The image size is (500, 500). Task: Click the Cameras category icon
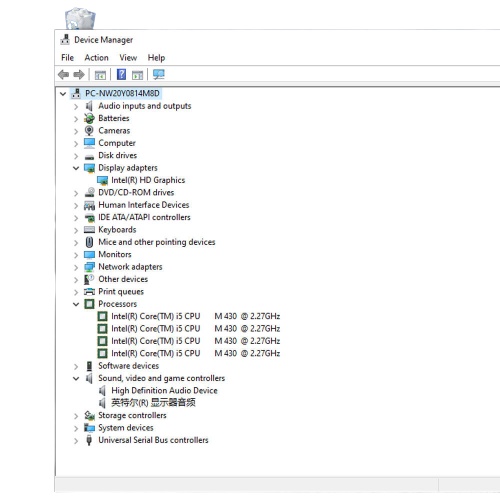coord(89,131)
